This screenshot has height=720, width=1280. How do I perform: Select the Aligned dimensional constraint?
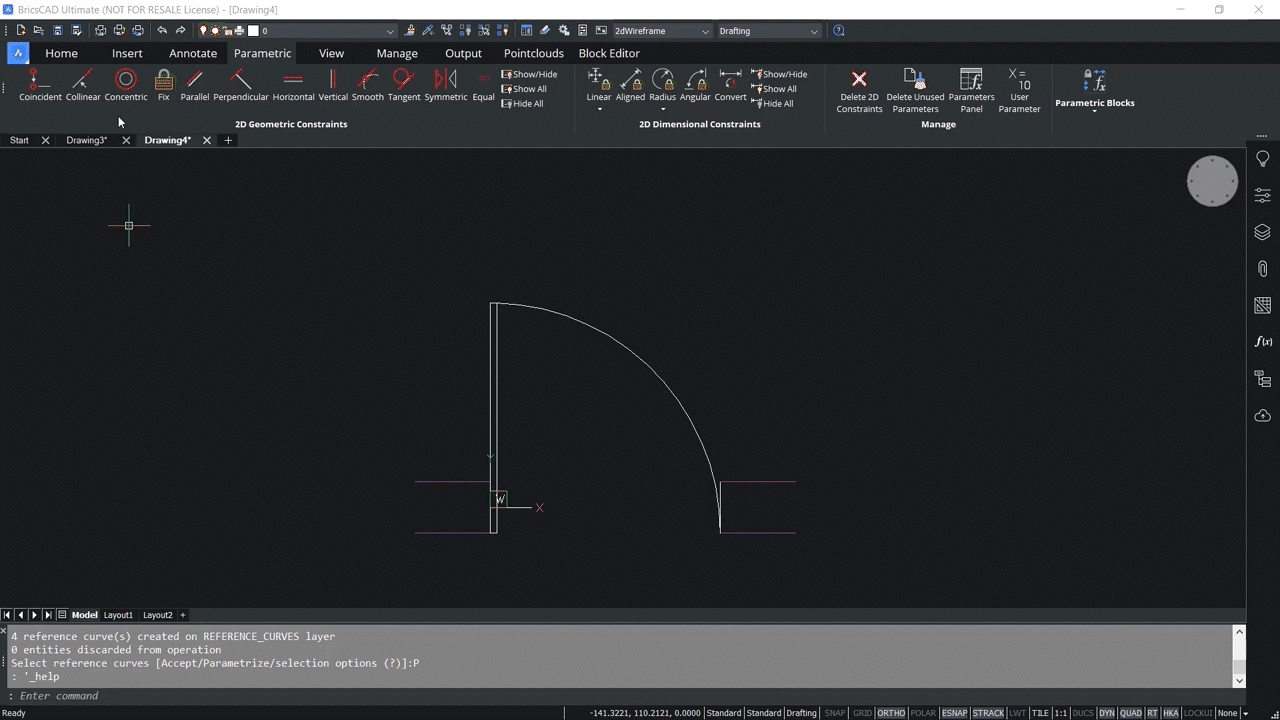click(x=631, y=85)
